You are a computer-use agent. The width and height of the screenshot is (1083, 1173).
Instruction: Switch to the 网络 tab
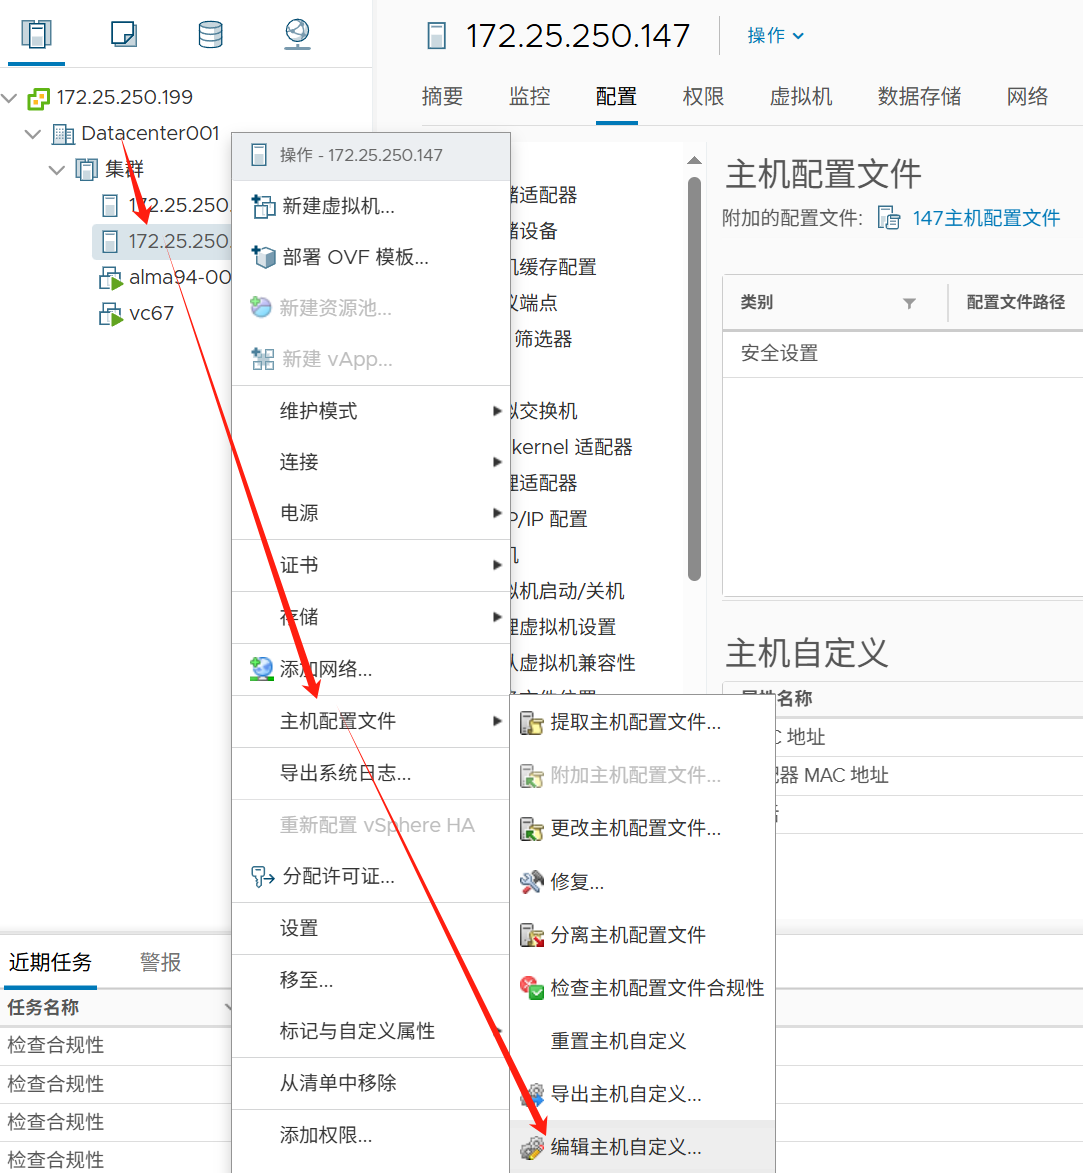coord(1027,97)
